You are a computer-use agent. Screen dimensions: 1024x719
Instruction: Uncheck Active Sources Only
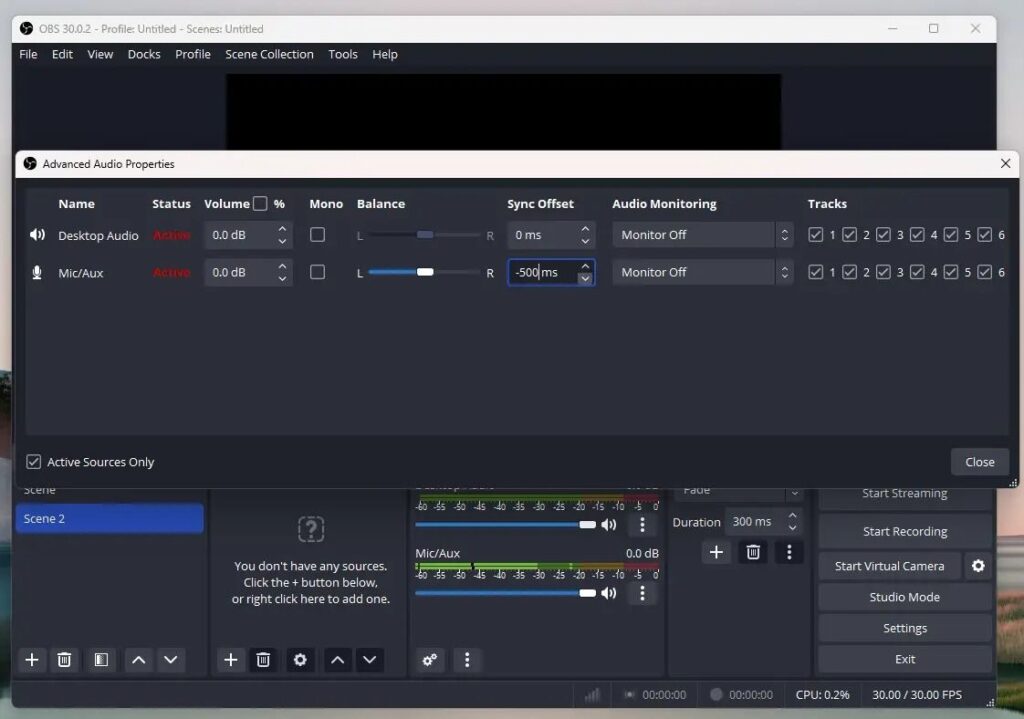[33, 462]
